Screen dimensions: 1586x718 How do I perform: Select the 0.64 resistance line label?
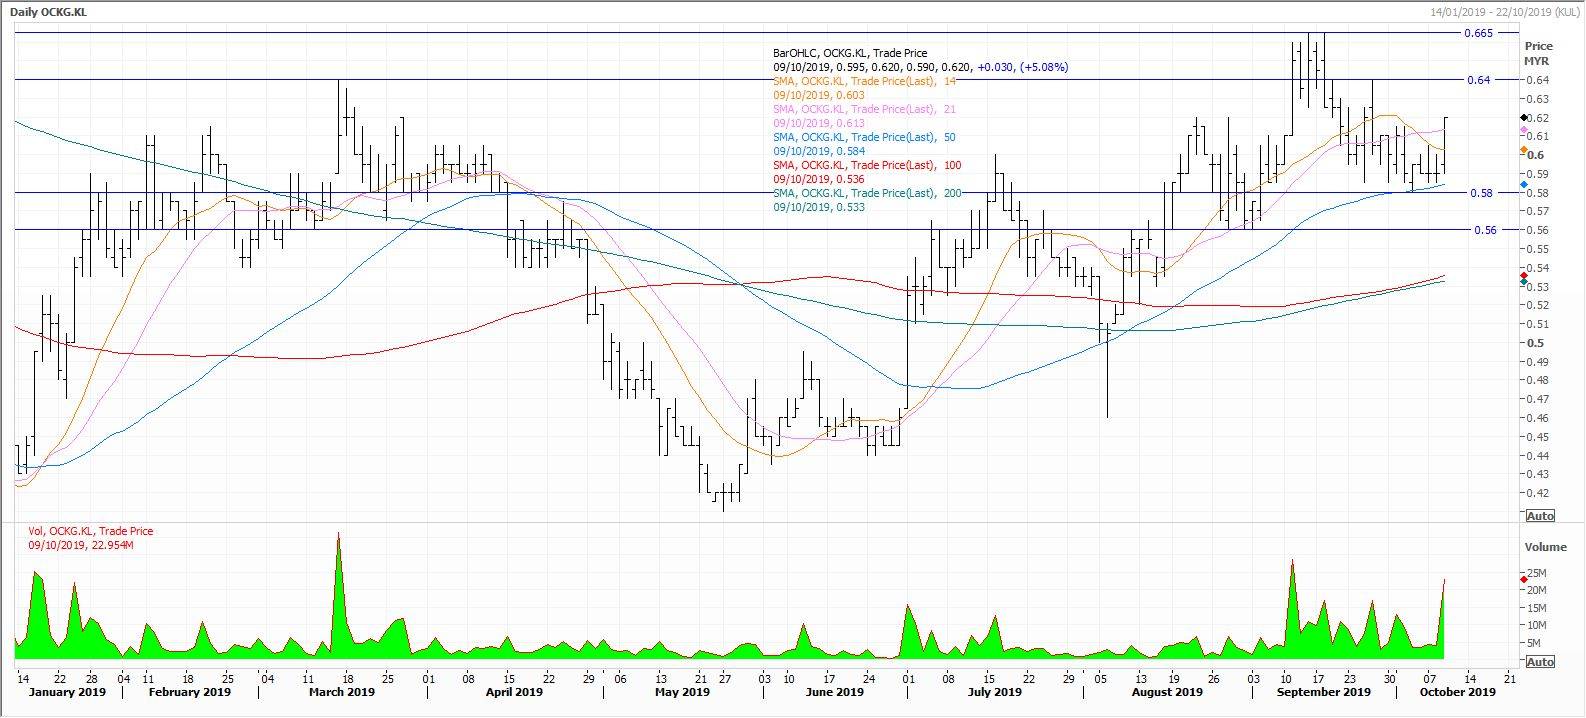(1479, 79)
